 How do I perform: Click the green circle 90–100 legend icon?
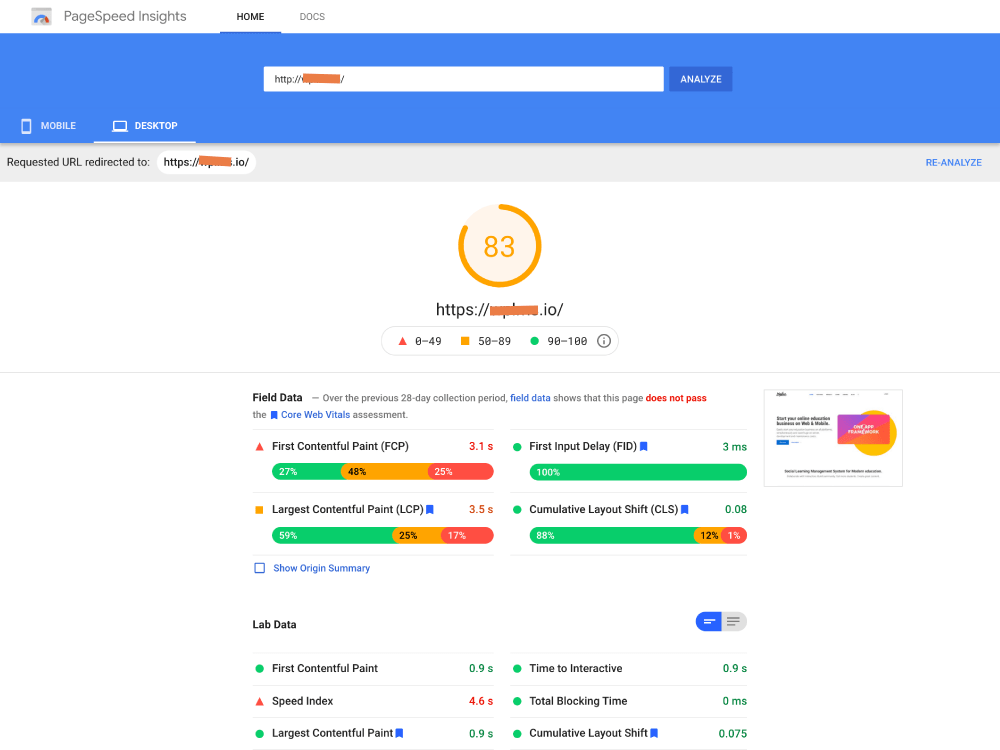click(x=534, y=341)
